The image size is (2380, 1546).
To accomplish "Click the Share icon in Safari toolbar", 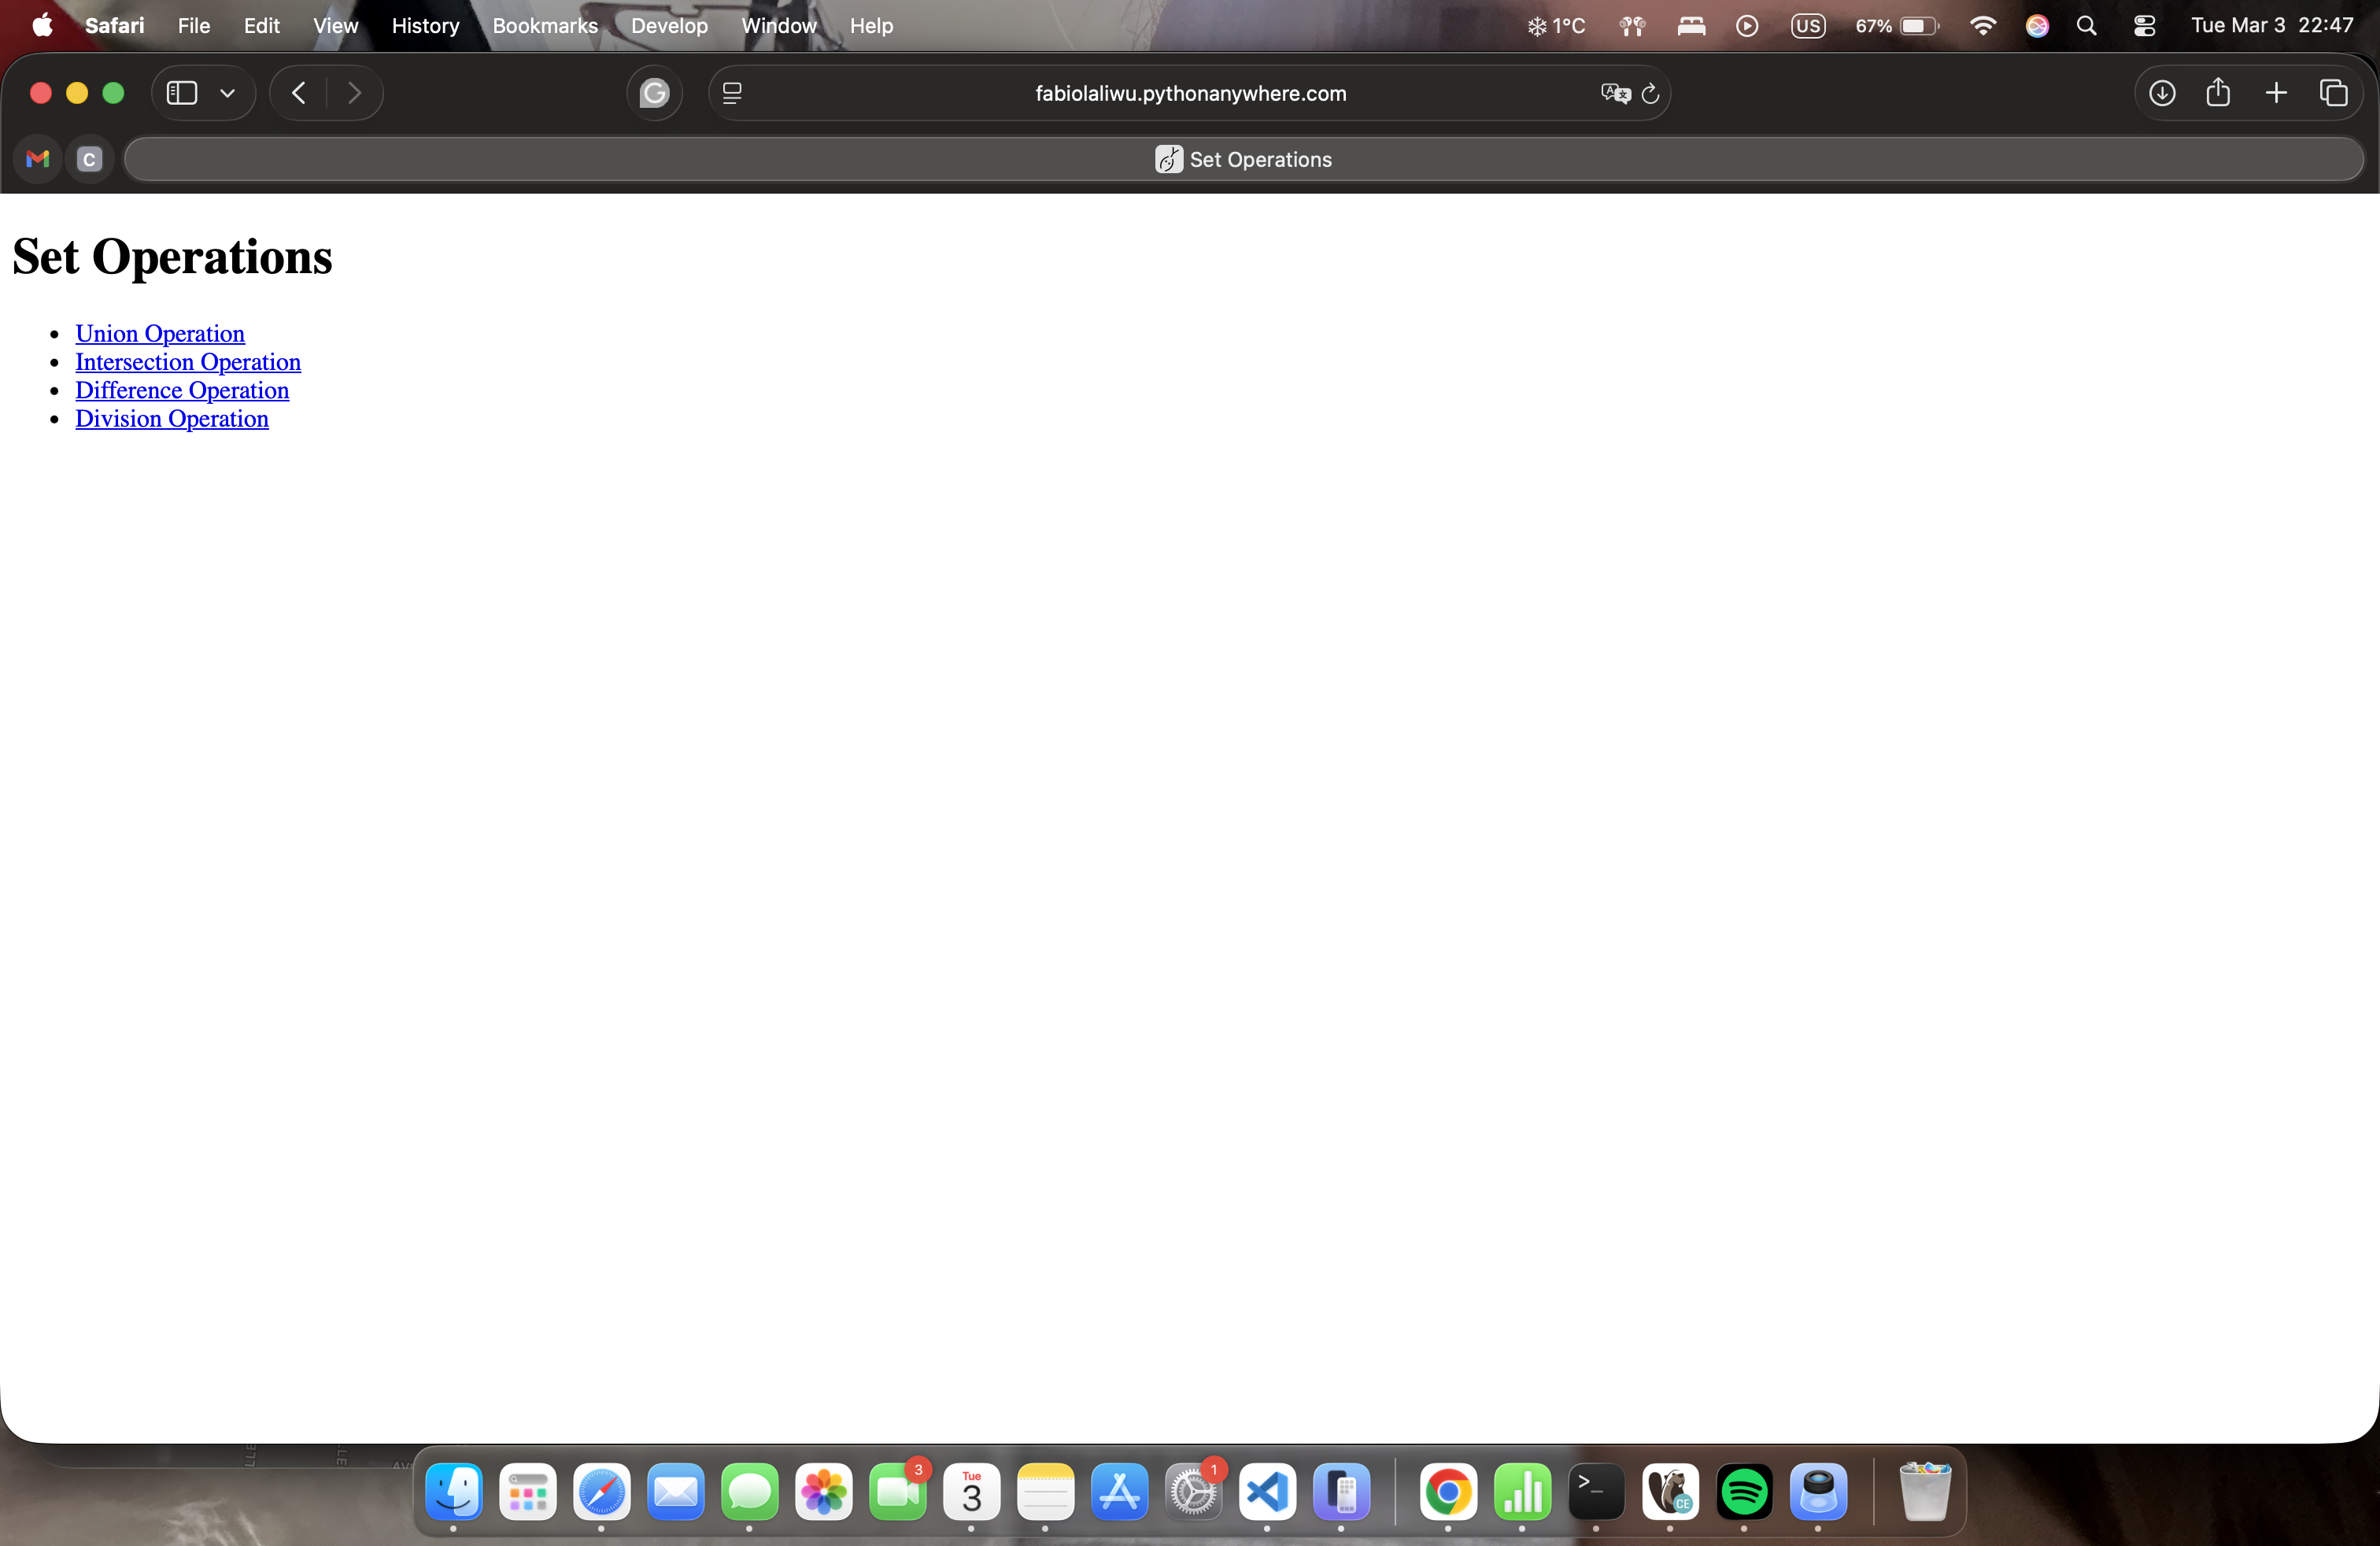I will (x=2218, y=93).
